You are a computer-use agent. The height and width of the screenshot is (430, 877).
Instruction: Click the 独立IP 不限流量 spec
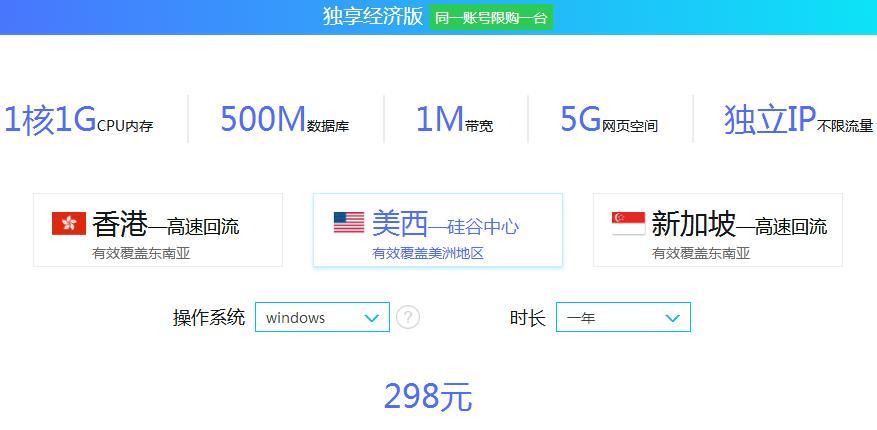[x=799, y=120]
